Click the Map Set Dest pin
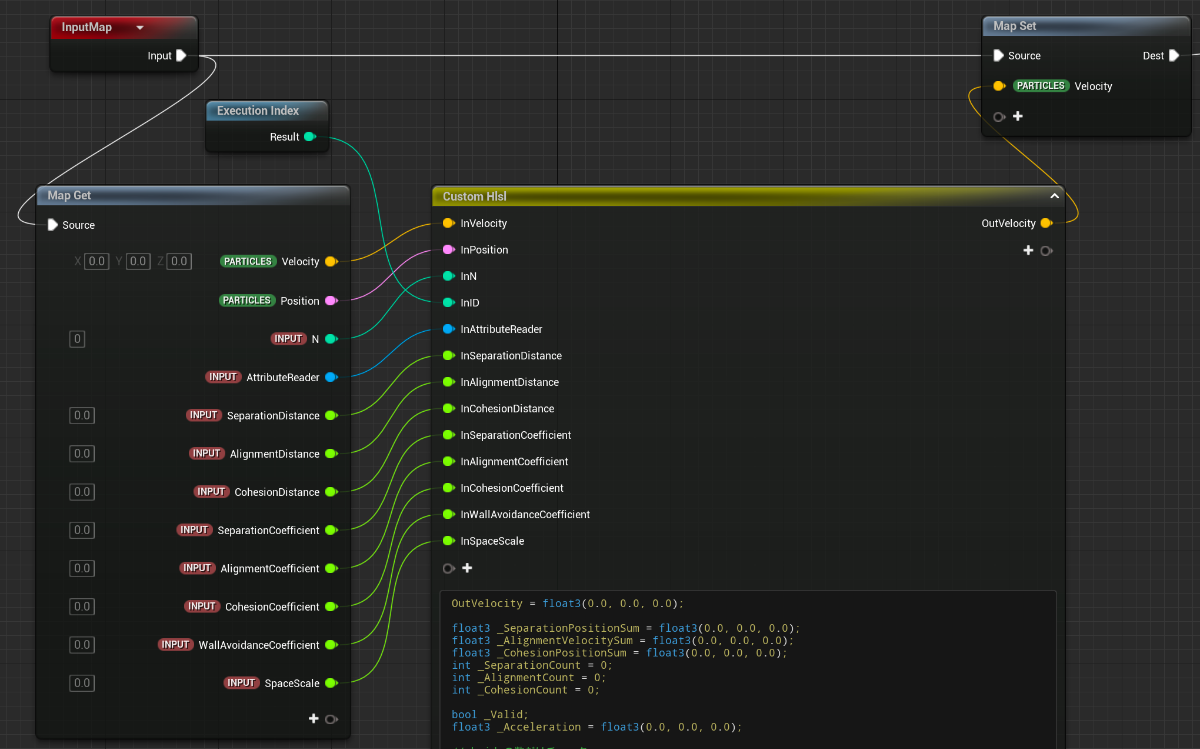 (x=1174, y=56)
